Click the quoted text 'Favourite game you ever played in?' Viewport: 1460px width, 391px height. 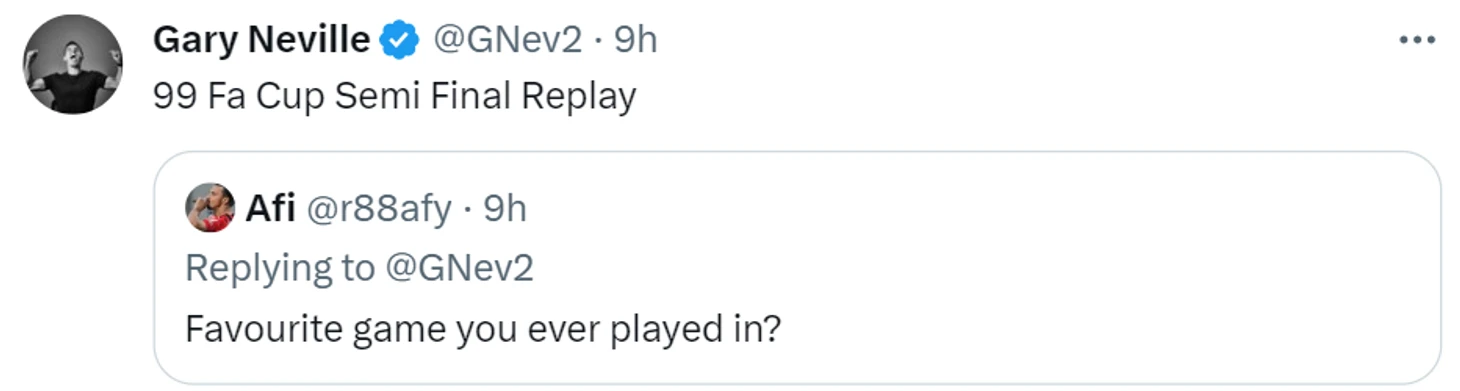tap(482, 329)
